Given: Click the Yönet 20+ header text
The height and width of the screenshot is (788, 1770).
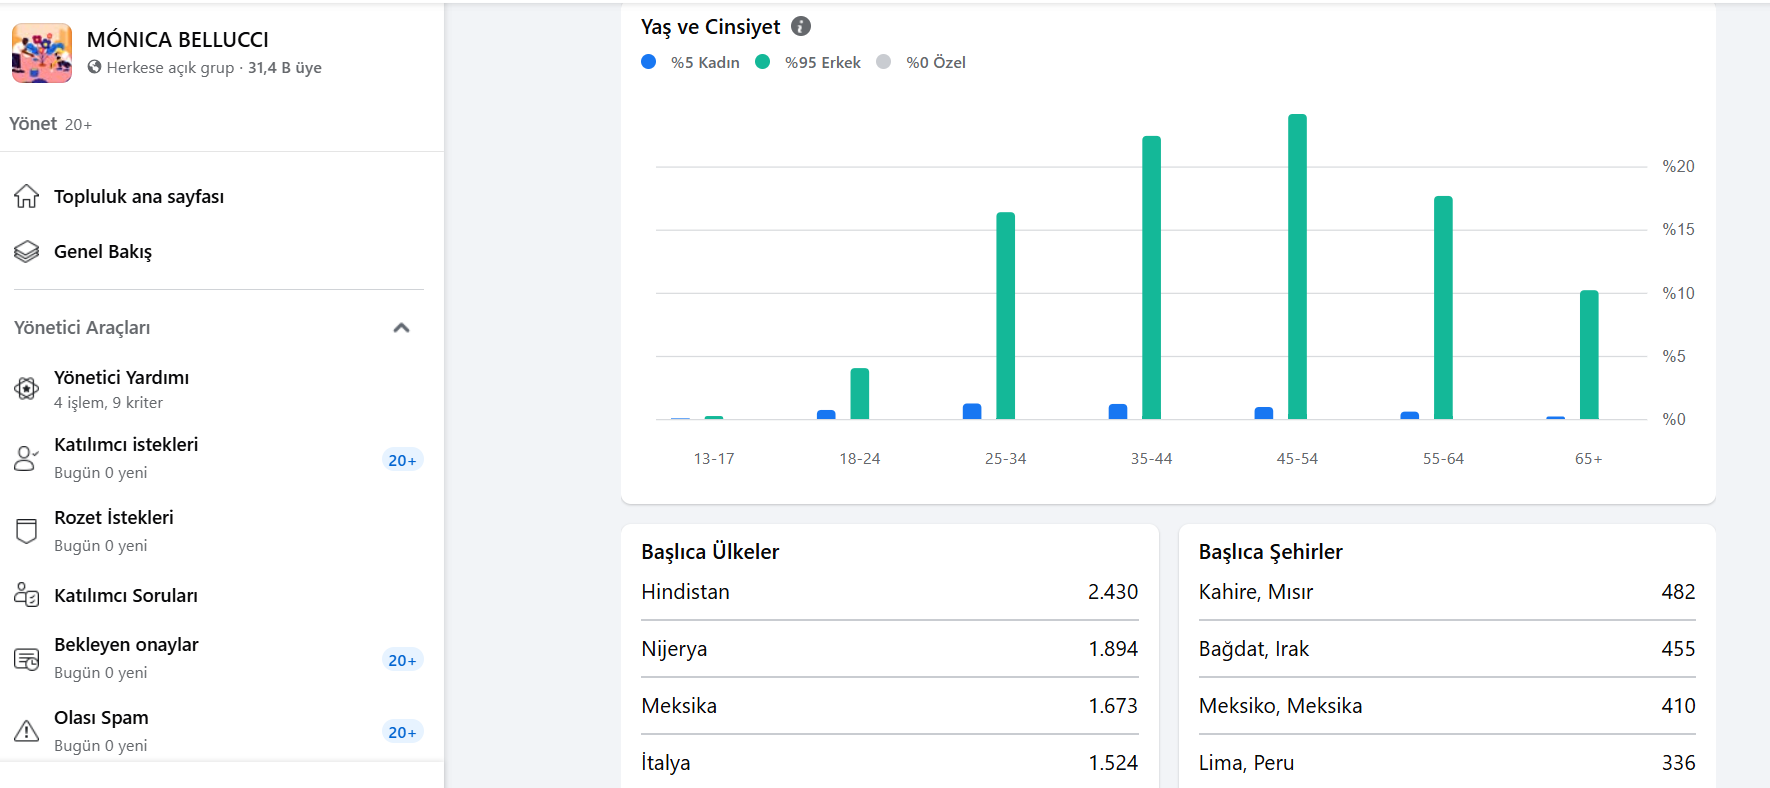Looking at the screenshot, I should tap(51, 124).
